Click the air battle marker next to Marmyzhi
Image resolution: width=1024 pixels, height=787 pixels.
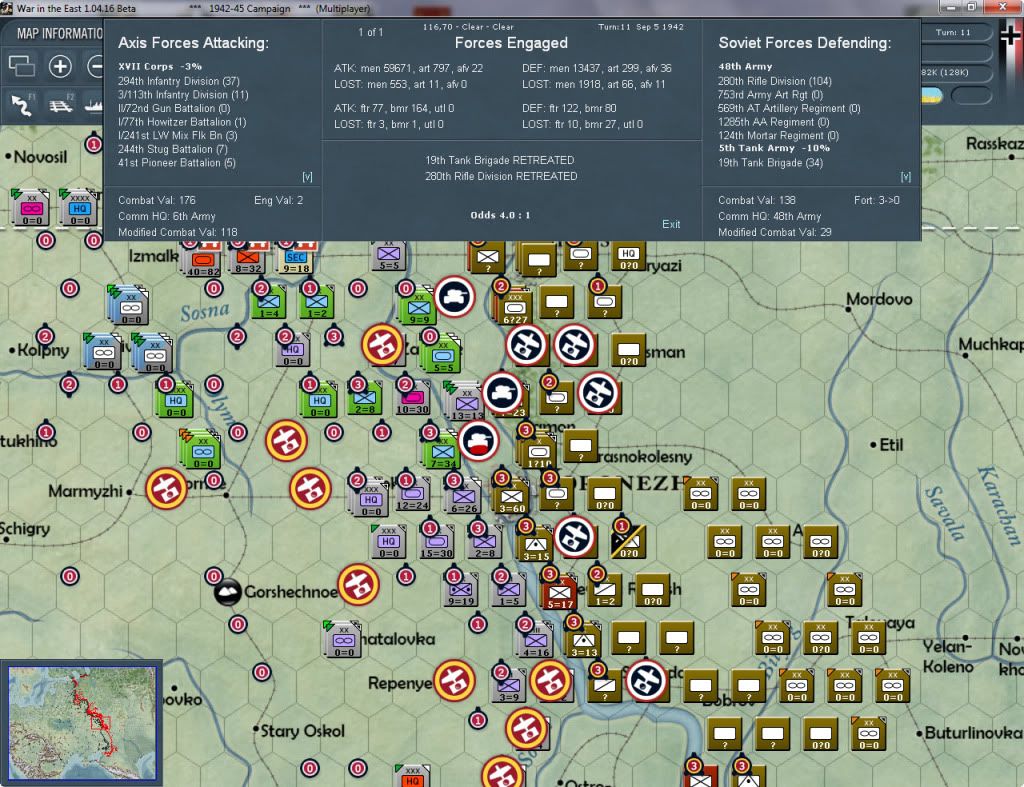point(166,489)
